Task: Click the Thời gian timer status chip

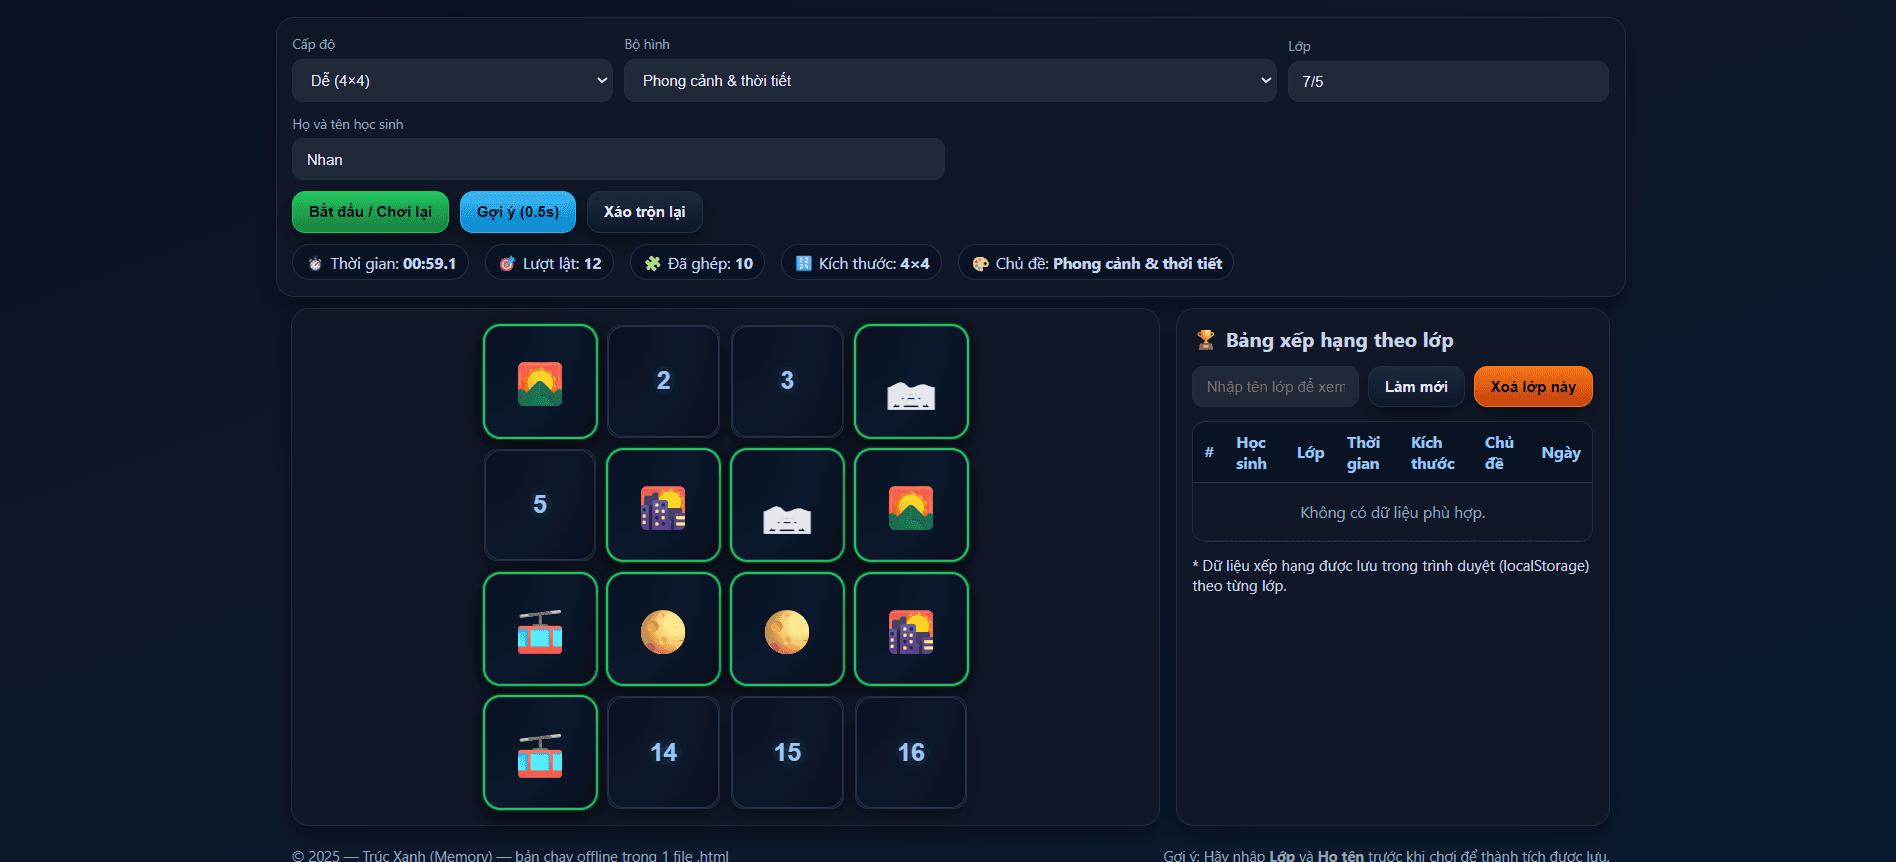Action: pos(381,263)
